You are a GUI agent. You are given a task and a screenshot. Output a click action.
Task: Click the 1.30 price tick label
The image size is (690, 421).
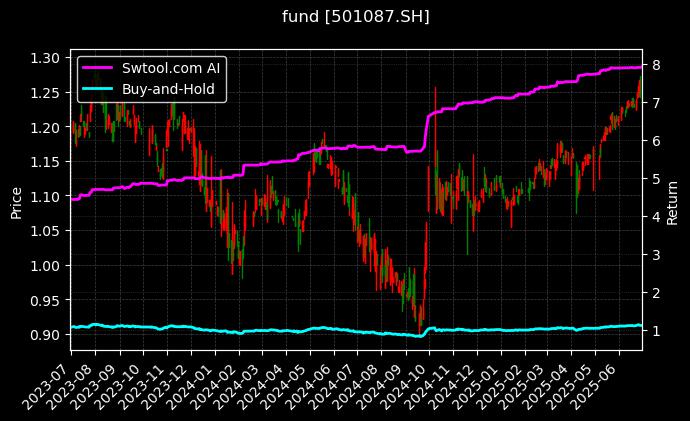[x=46, y=59]
